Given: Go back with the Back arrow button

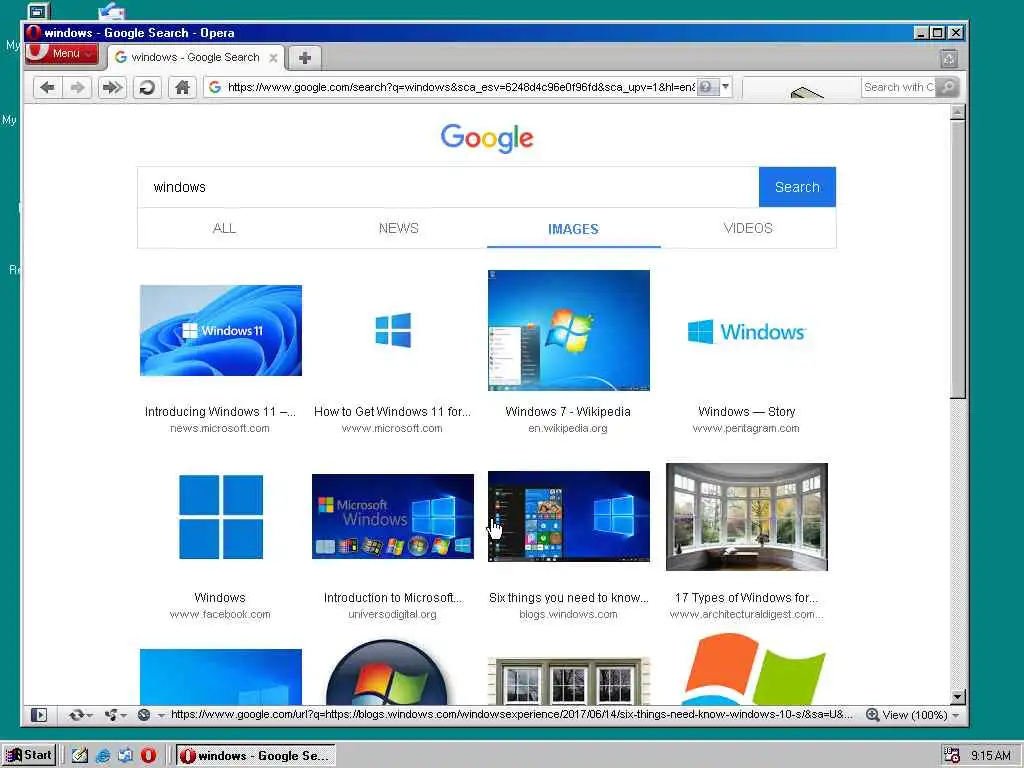Looking at the screenshot, I should coord(47,87).
